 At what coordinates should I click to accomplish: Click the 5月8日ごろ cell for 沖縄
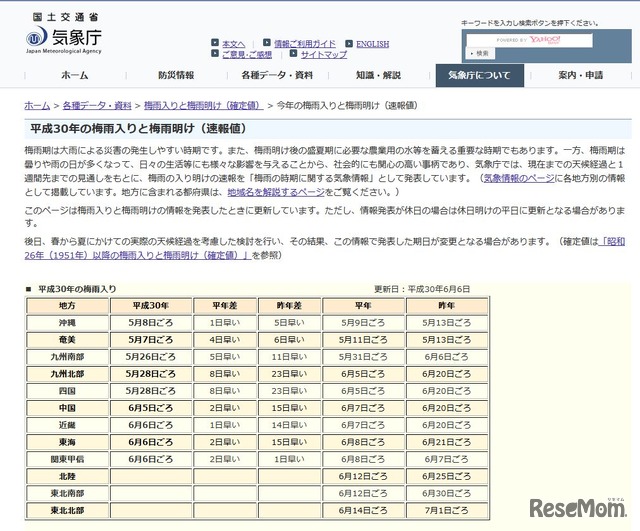click(x=151, y=323)
